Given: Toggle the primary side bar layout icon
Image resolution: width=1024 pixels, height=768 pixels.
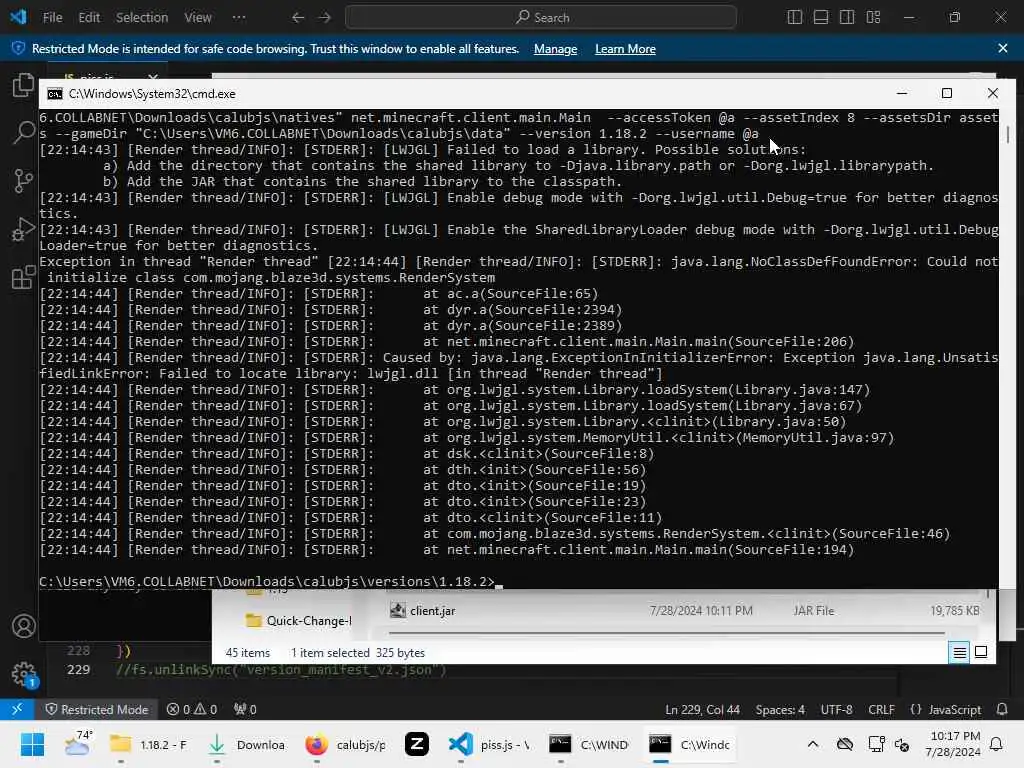Looking at the screenshot, I should 795,18.
